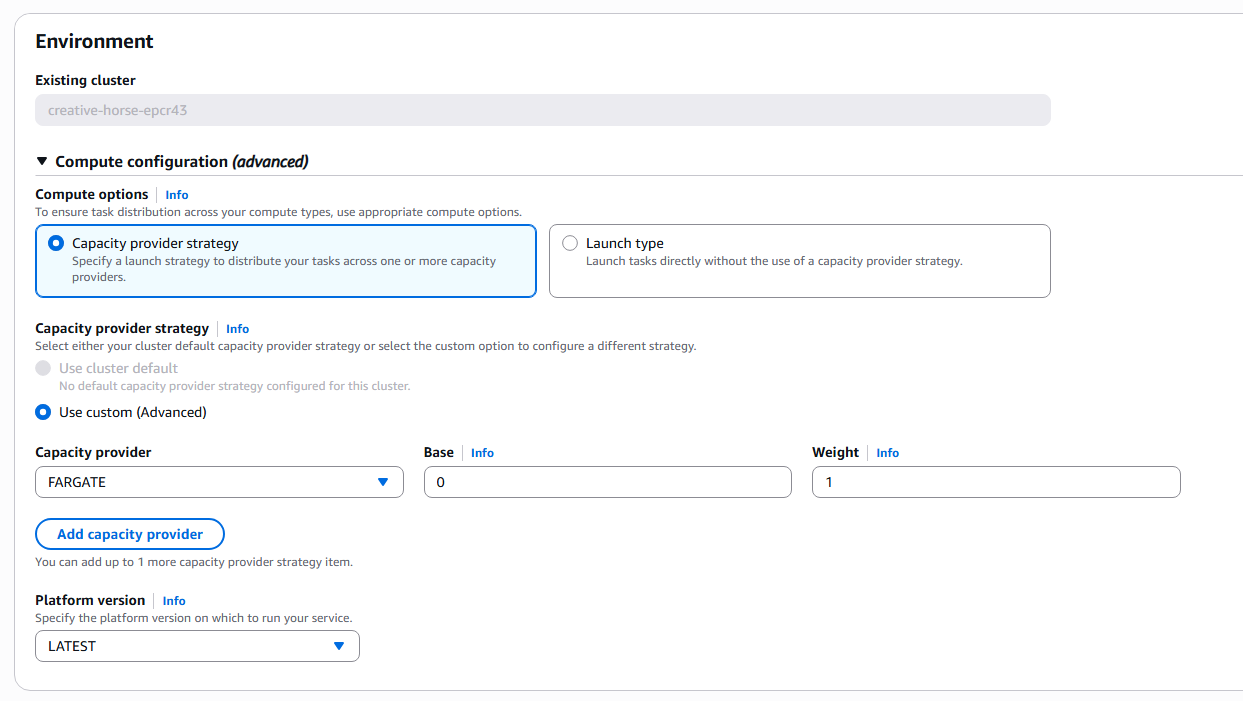Screen dimensions: 1243x701
Task: Select the Use cluster default radio button
Action: pyautogui.click(x=43, y=368)
